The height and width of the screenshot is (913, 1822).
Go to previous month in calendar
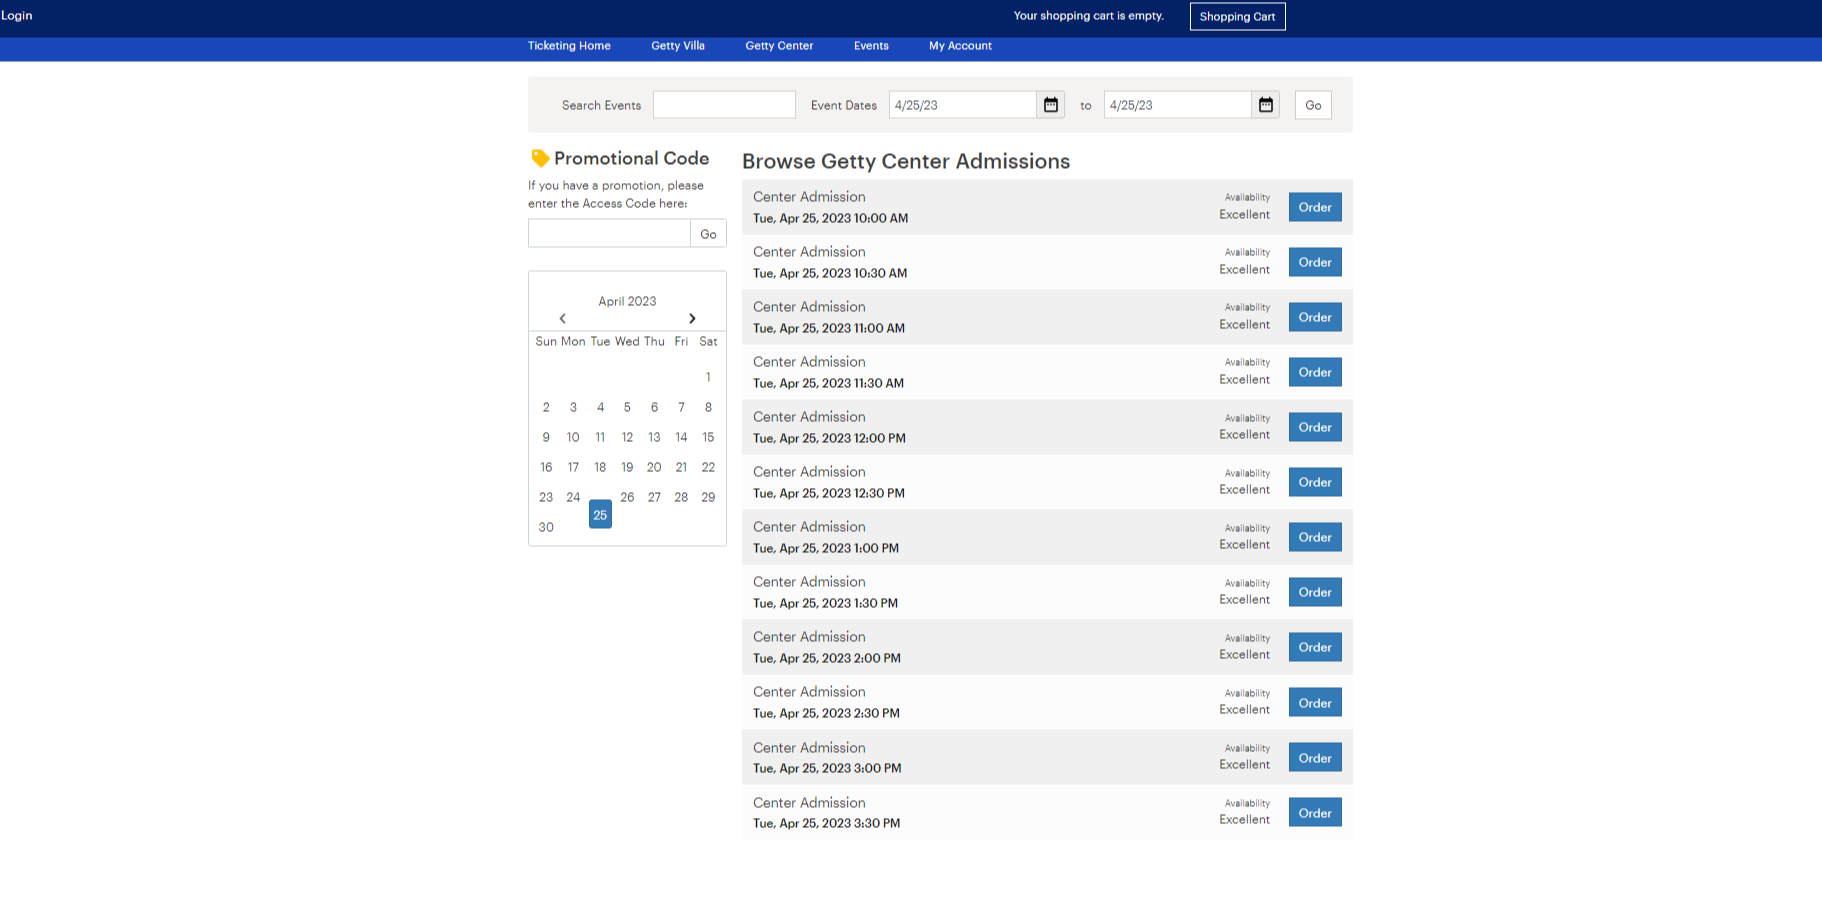point(563,318)
